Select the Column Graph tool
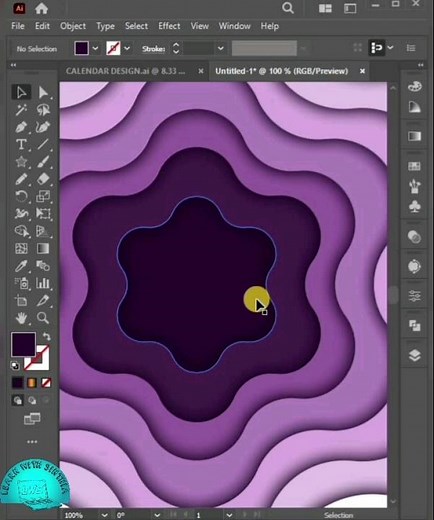The image size is (434, 520). coord(43,283)
